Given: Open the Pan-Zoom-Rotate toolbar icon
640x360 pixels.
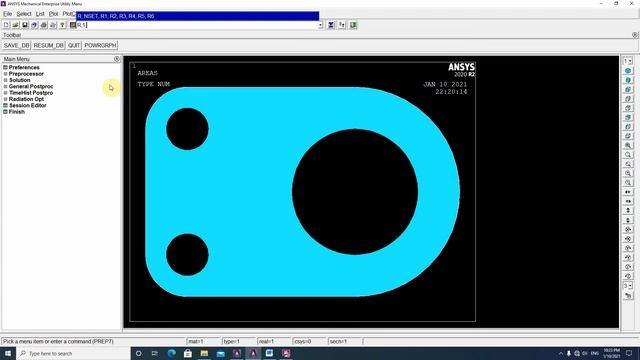Looking at the screenshot, I should click(x=34, y=25).
